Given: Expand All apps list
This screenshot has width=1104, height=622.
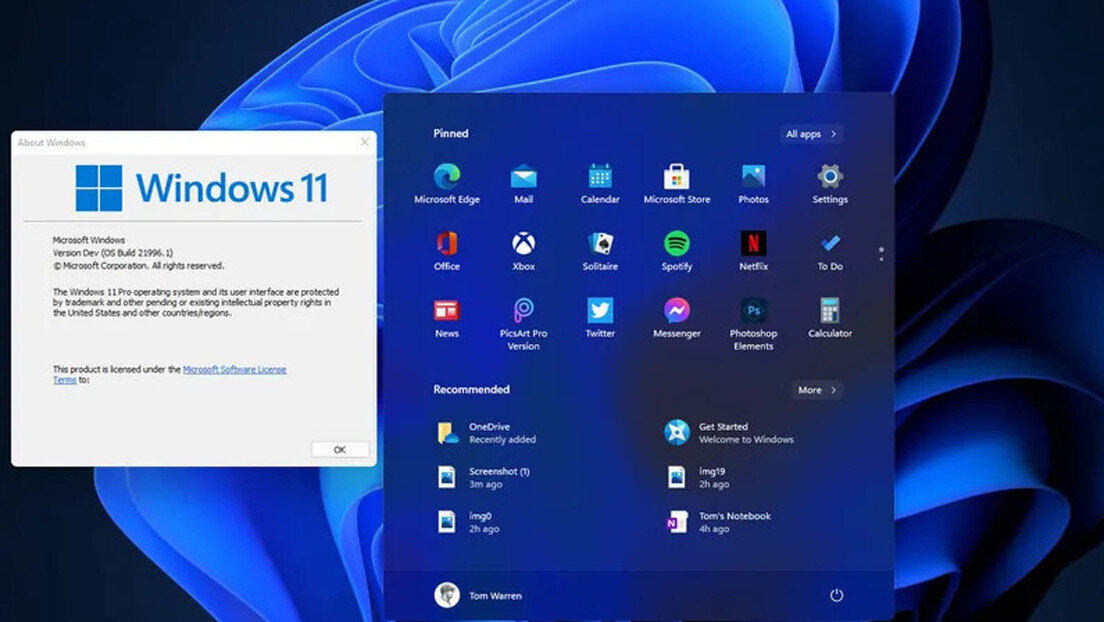Looking at the screenshot, I should 811,134.
